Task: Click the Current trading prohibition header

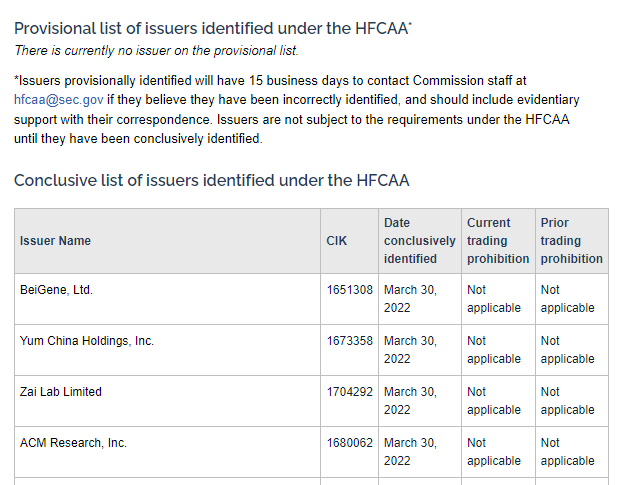Action: (497, 241)
